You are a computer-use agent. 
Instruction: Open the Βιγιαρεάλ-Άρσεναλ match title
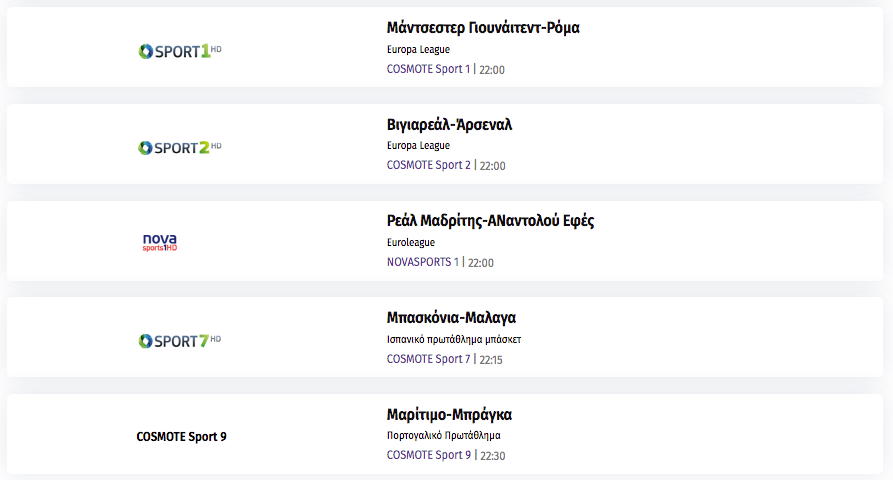click(449, 125)
